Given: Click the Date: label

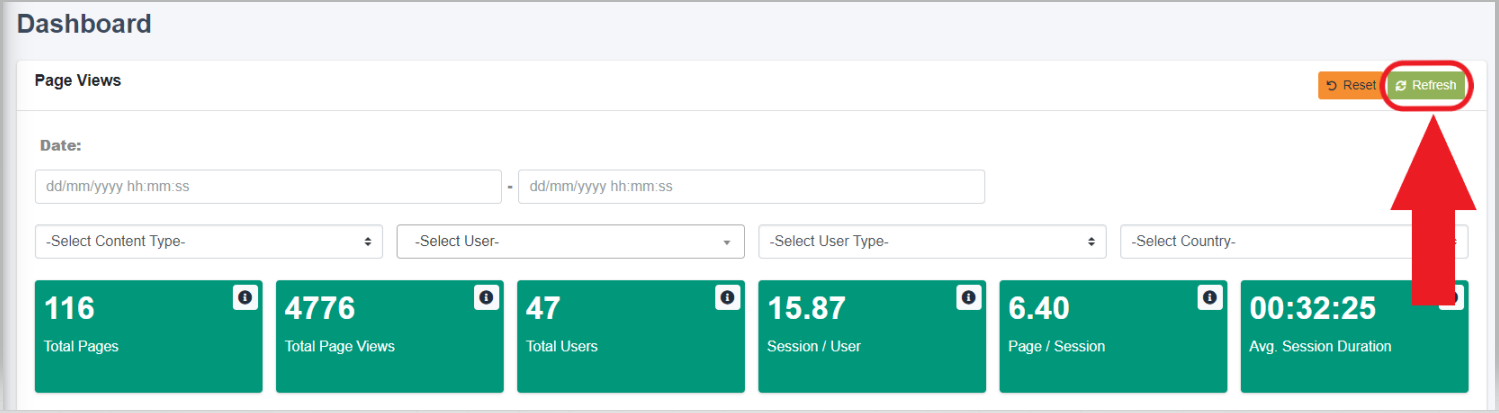Looking at the screenshot, I should point(60,145).
